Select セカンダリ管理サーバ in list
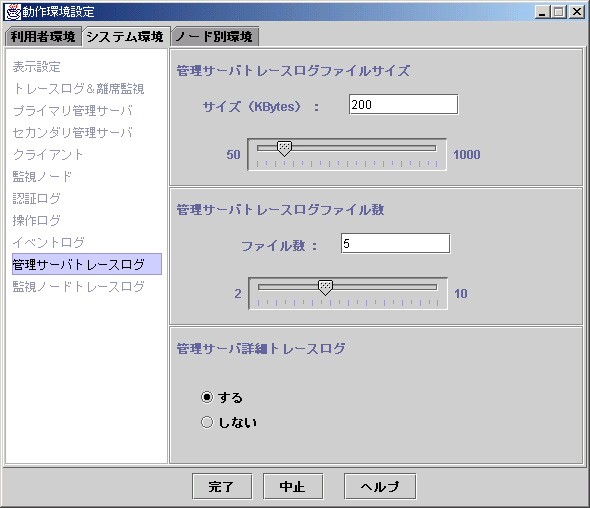 click(x=73, y=132)
